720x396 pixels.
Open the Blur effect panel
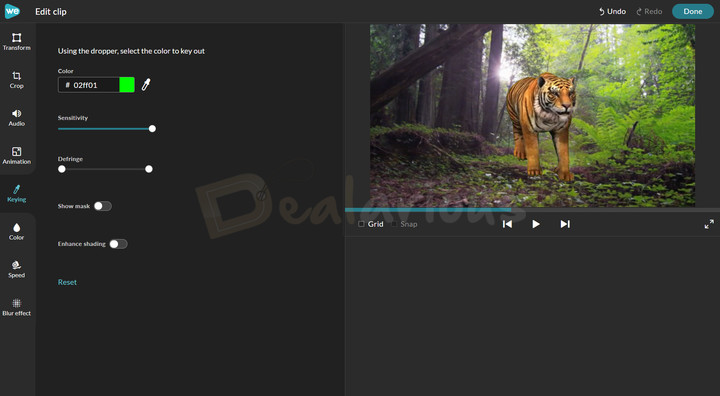click(17, 307)
